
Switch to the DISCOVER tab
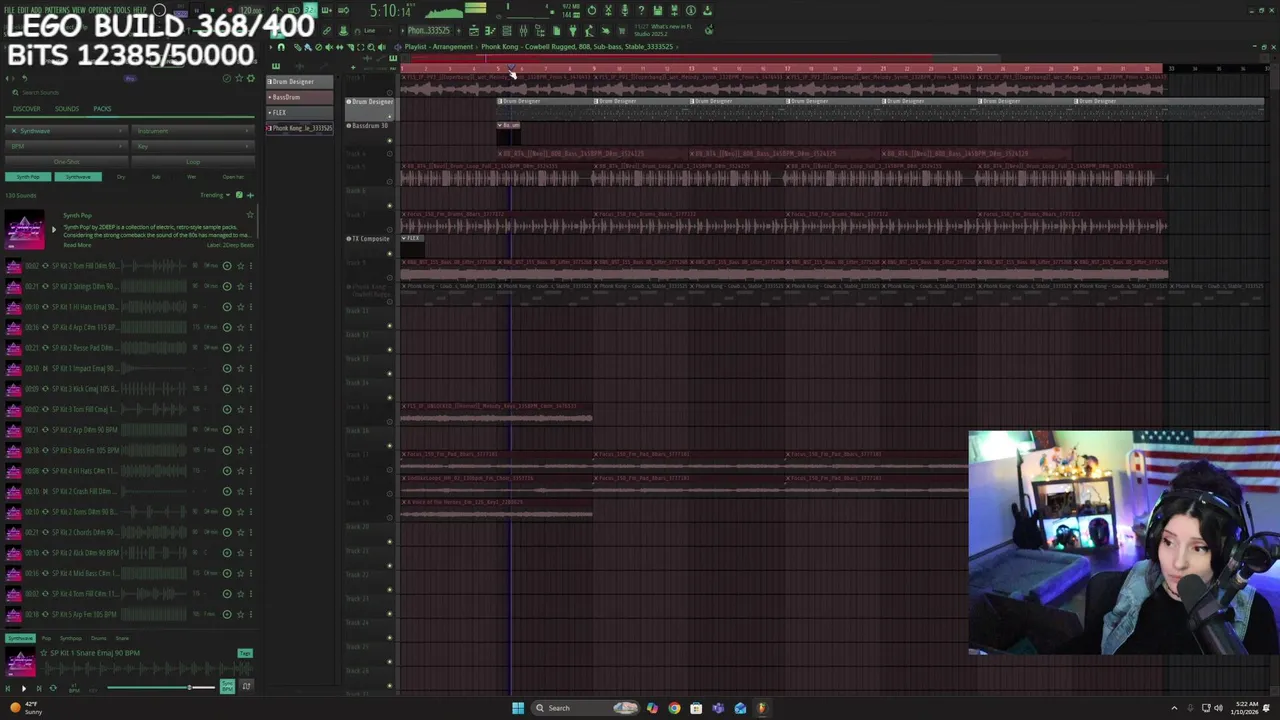26,109
